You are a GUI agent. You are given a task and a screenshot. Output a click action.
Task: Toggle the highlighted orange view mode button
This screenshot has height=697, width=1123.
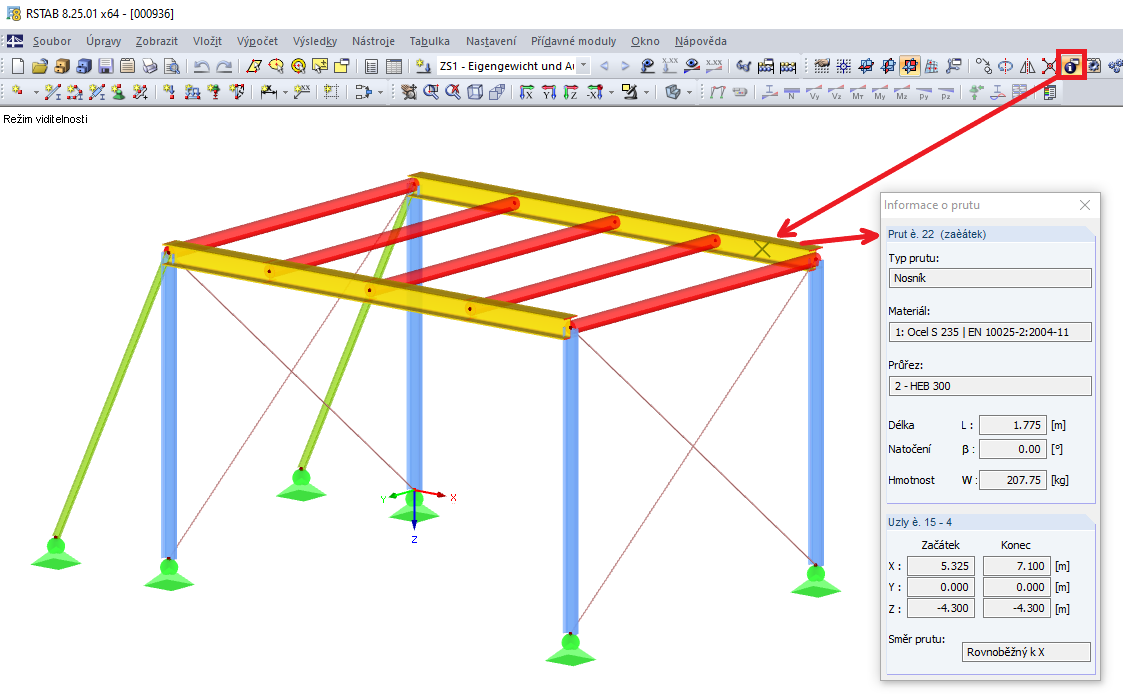pyautogui.click(x=910, y=66)
